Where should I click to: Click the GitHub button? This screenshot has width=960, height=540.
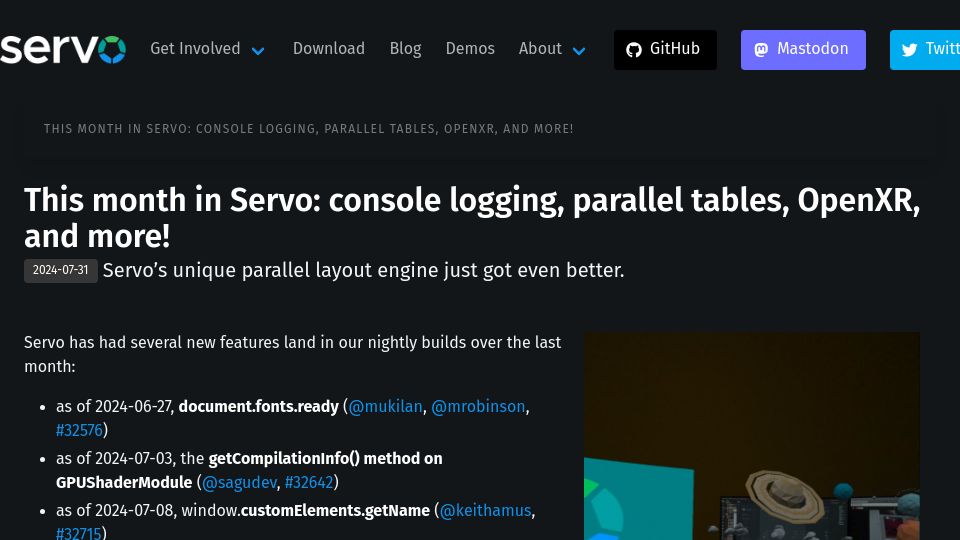[665, 50]
